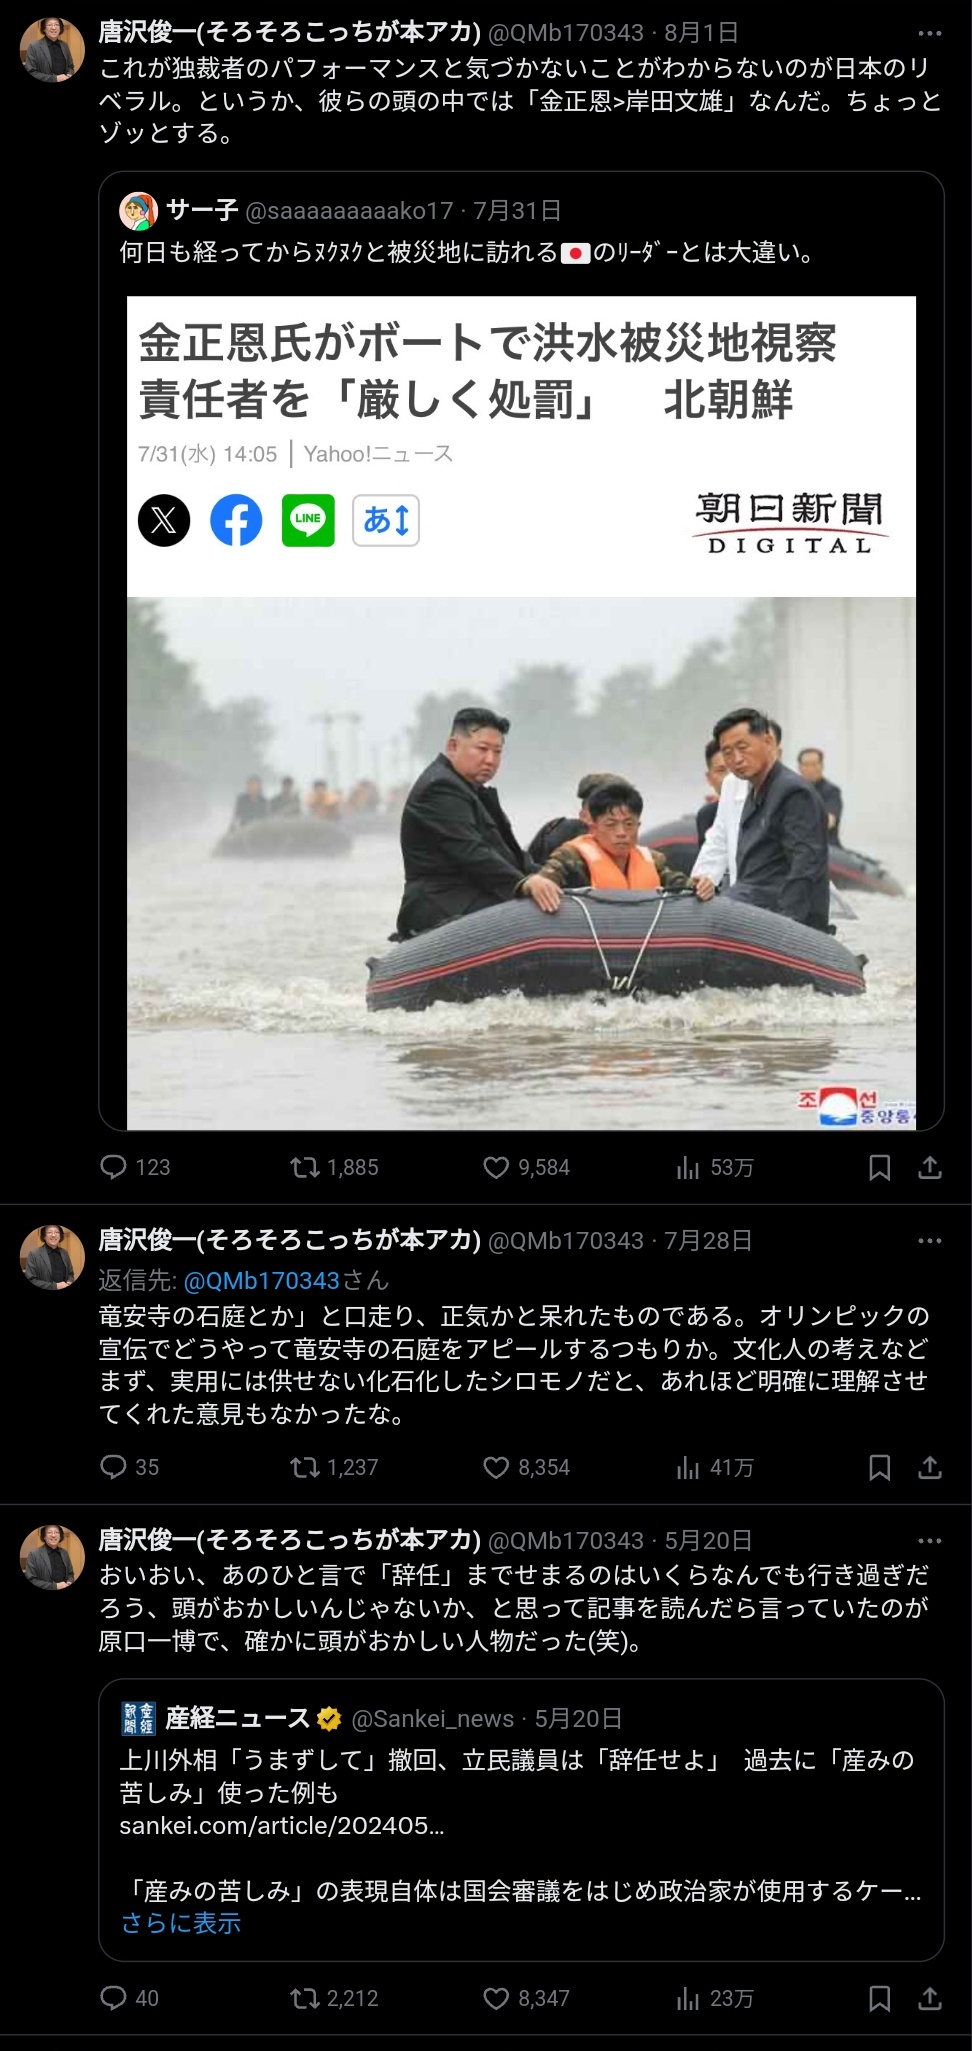This screenshot has height=2051, width=972.
Task: Open the top tweet author's profile picture
Action: tap(52, 50)
